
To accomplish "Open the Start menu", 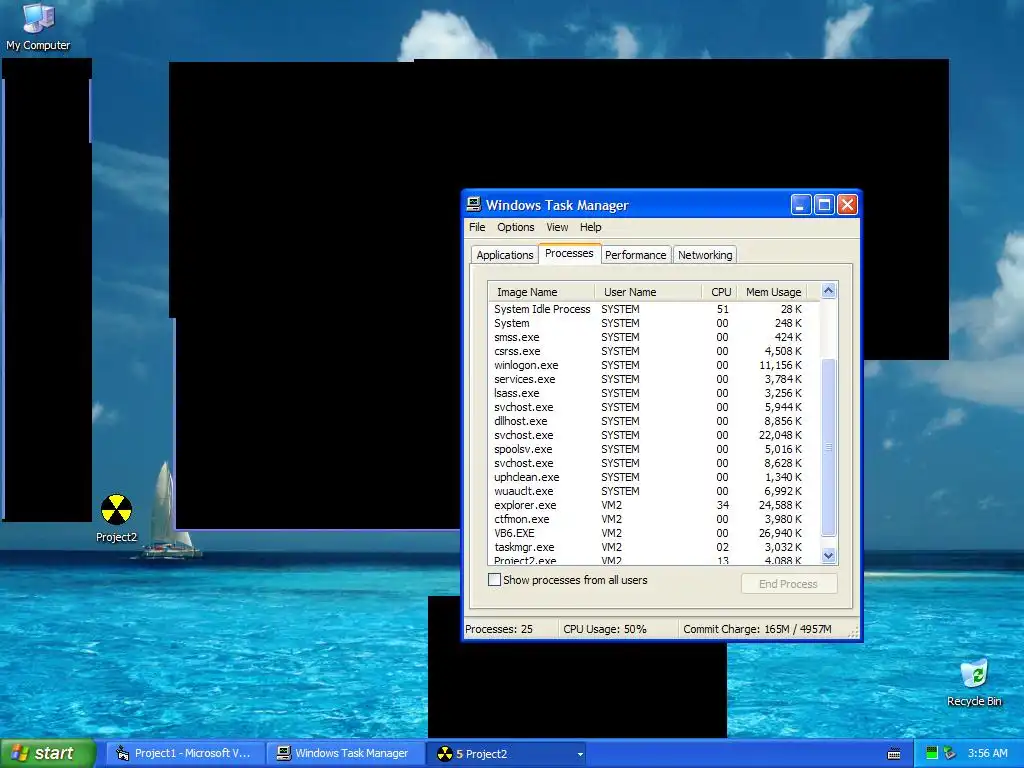I will (x=47, y=754).
